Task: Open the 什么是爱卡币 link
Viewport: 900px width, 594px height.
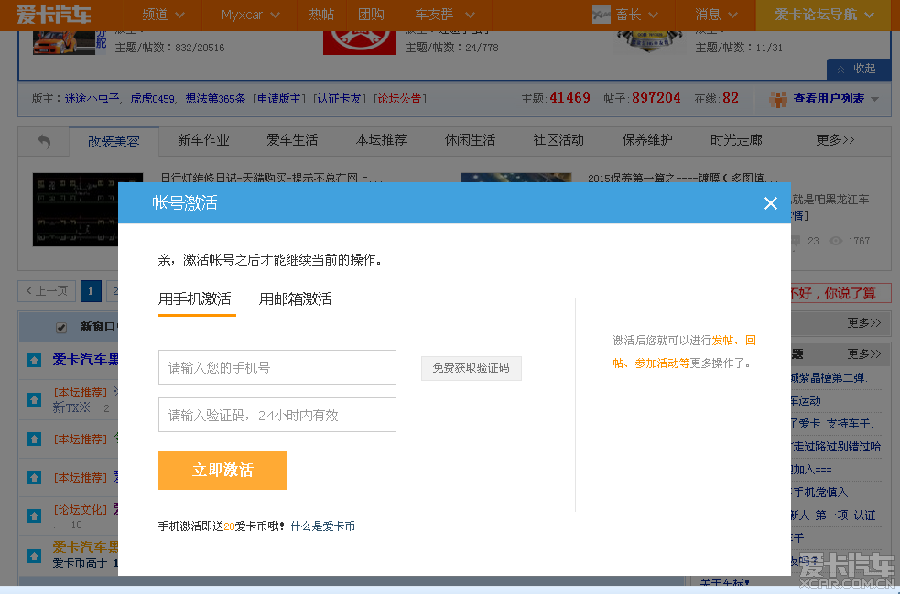Action: [323, 526]
